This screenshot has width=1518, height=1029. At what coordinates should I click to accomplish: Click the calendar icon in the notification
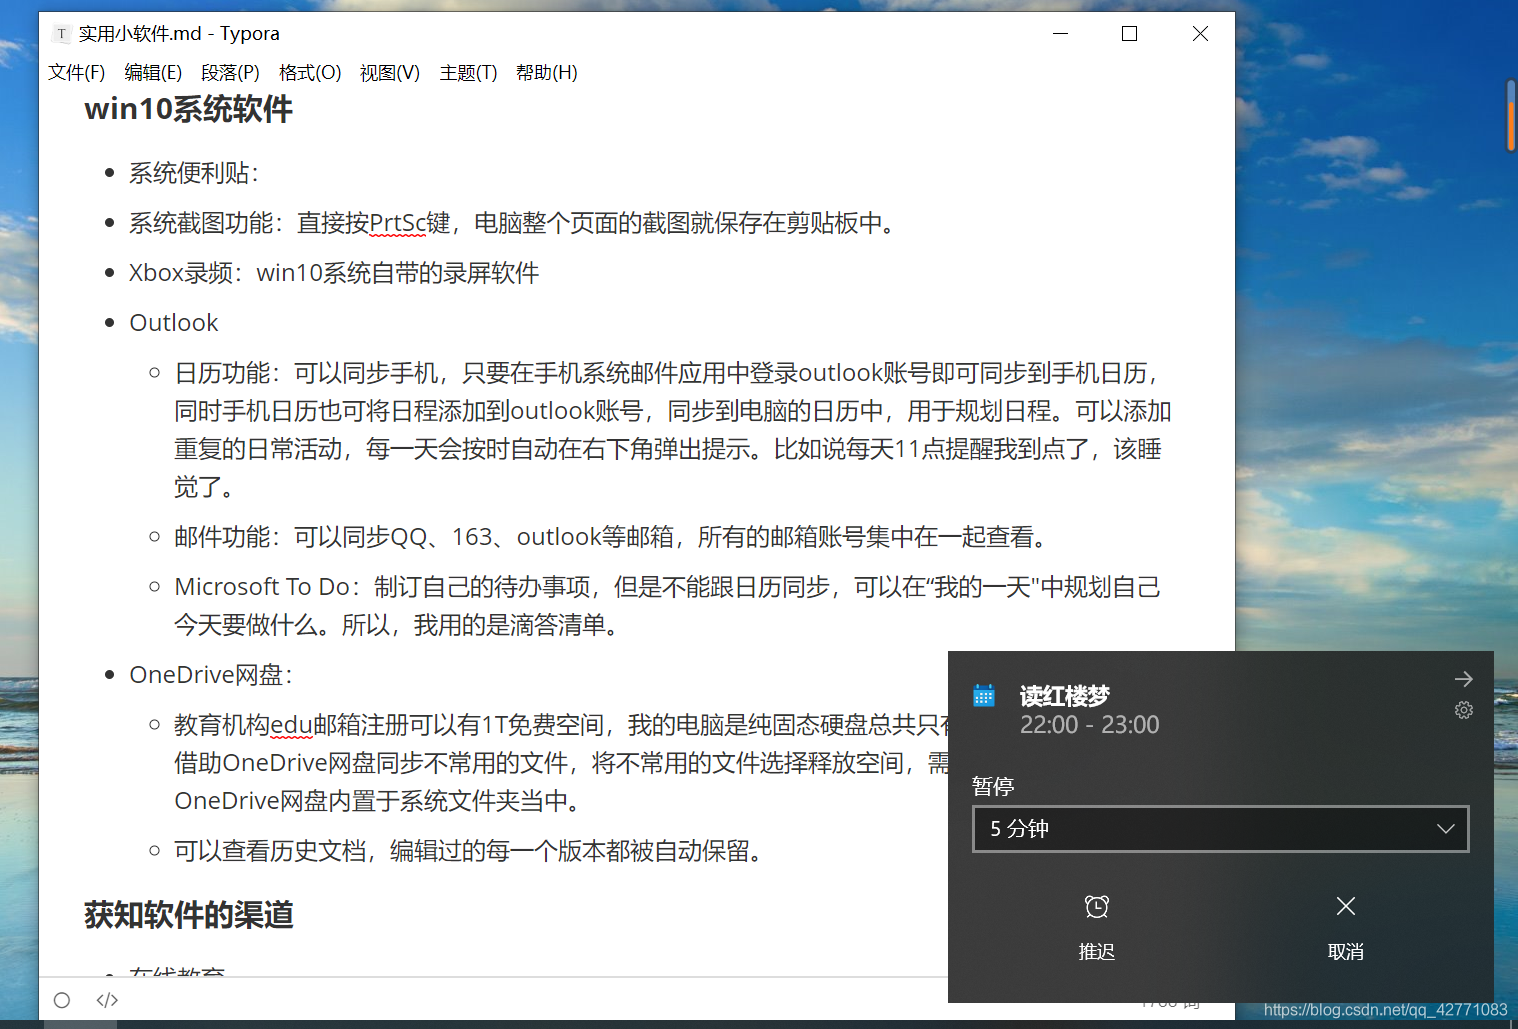984,695
